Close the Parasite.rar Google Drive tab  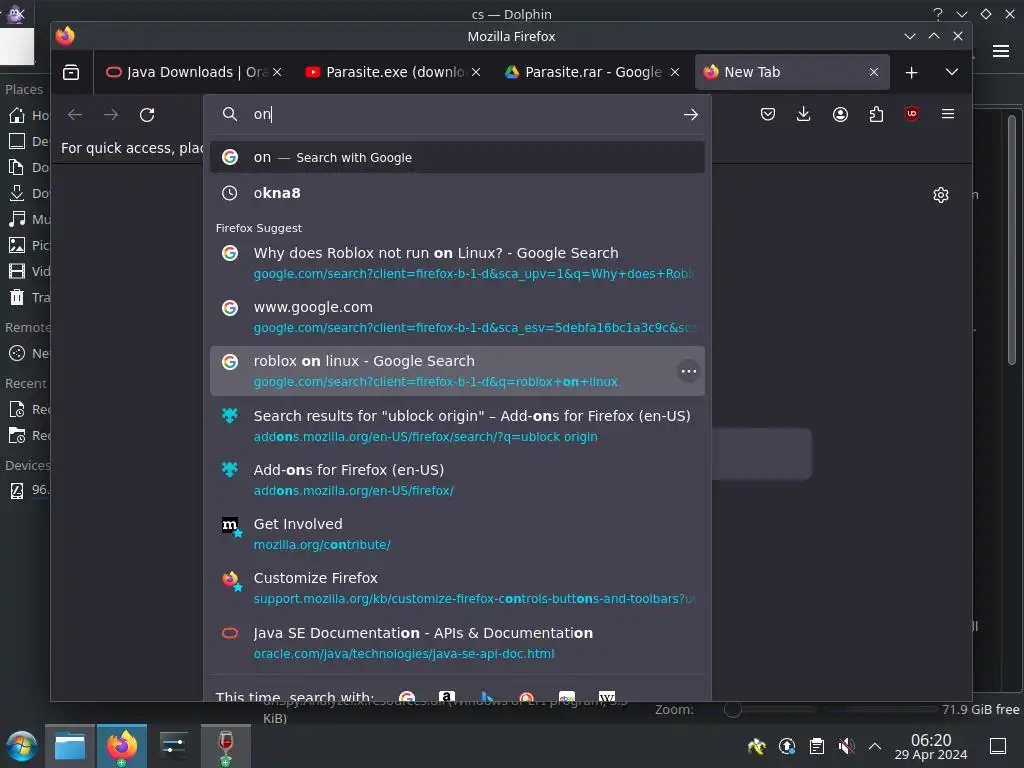(x=675, y=72)
